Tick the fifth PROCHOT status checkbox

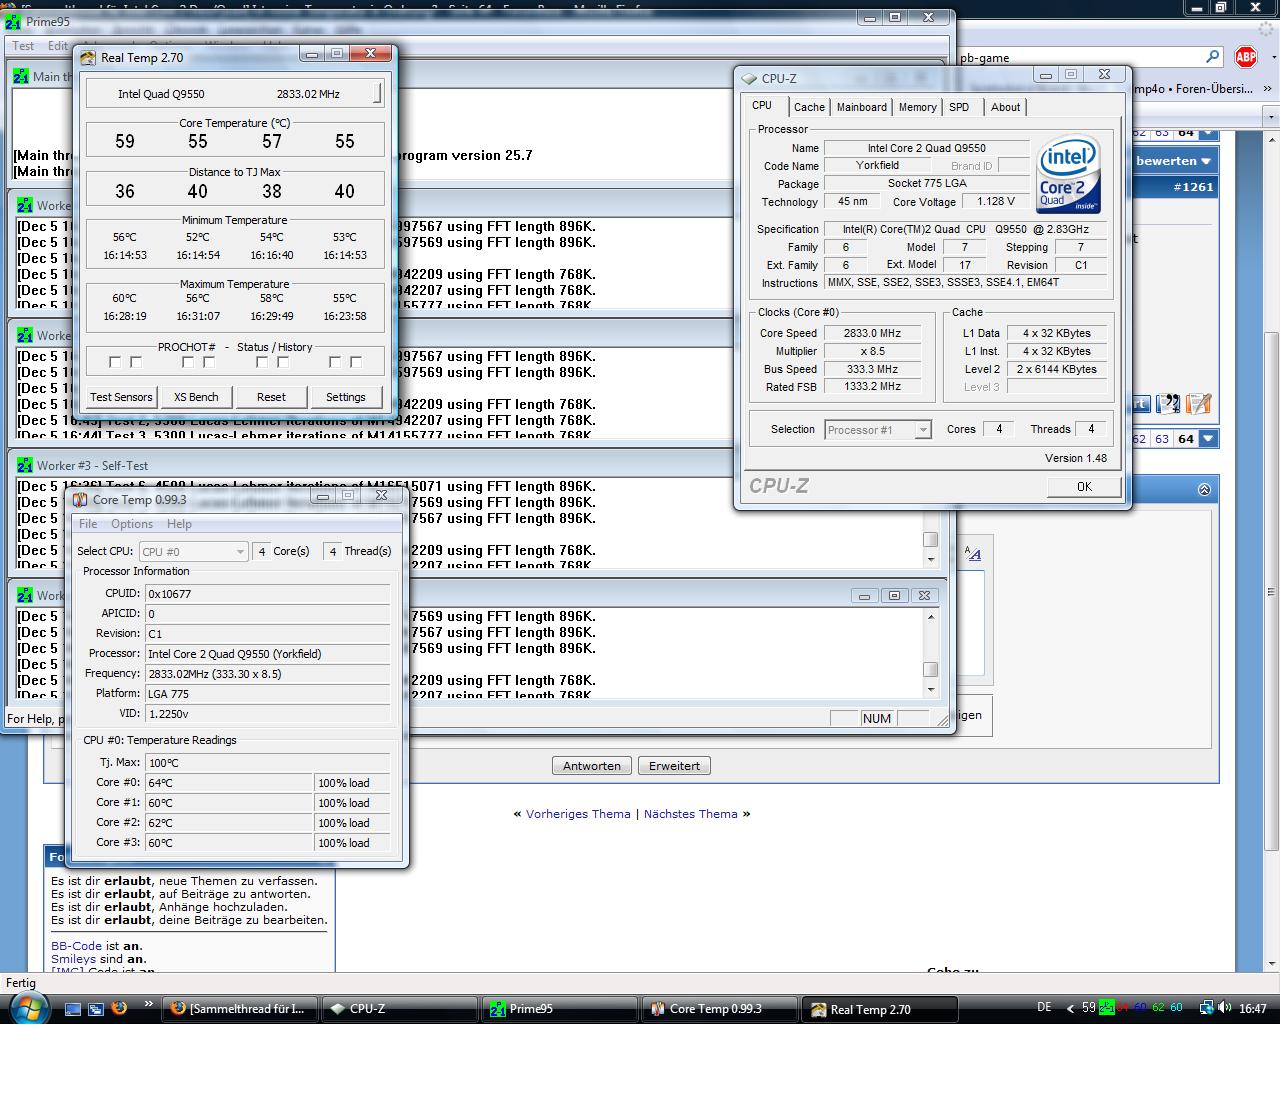(x=261, y=362)
